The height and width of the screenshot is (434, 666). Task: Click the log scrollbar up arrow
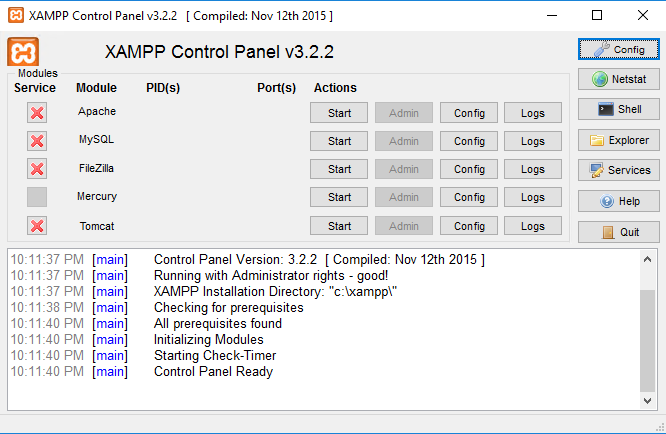(x=647, y=259)
